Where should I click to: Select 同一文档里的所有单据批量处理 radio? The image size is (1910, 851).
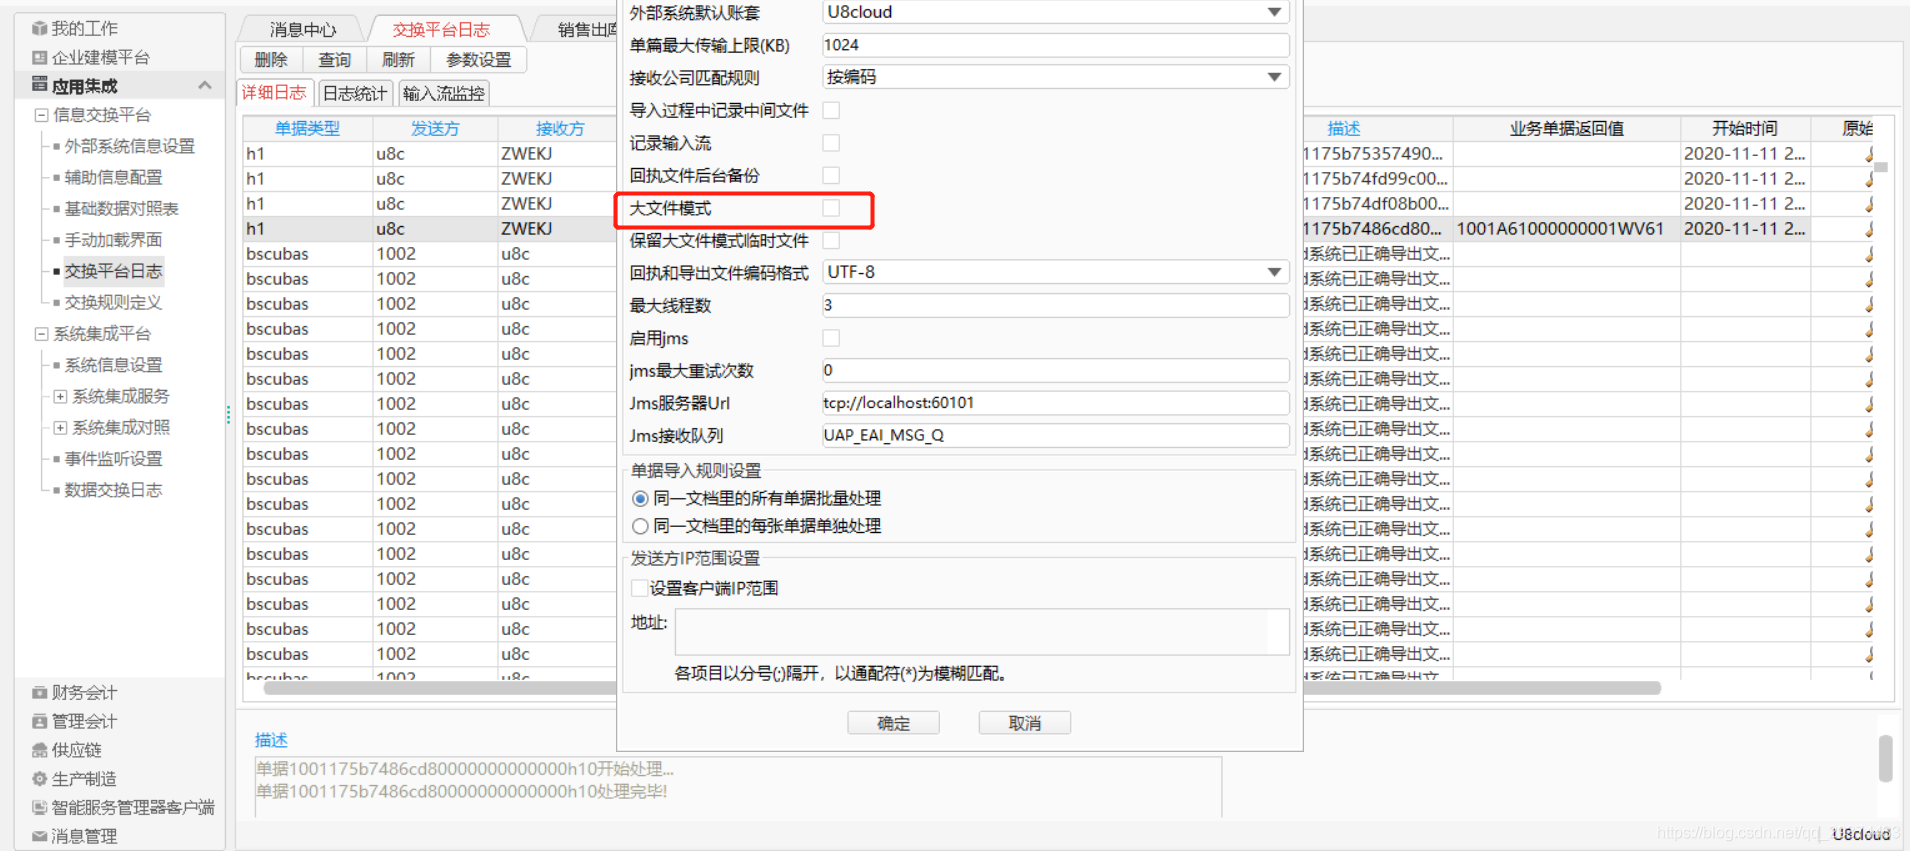(x=640, y=498)
